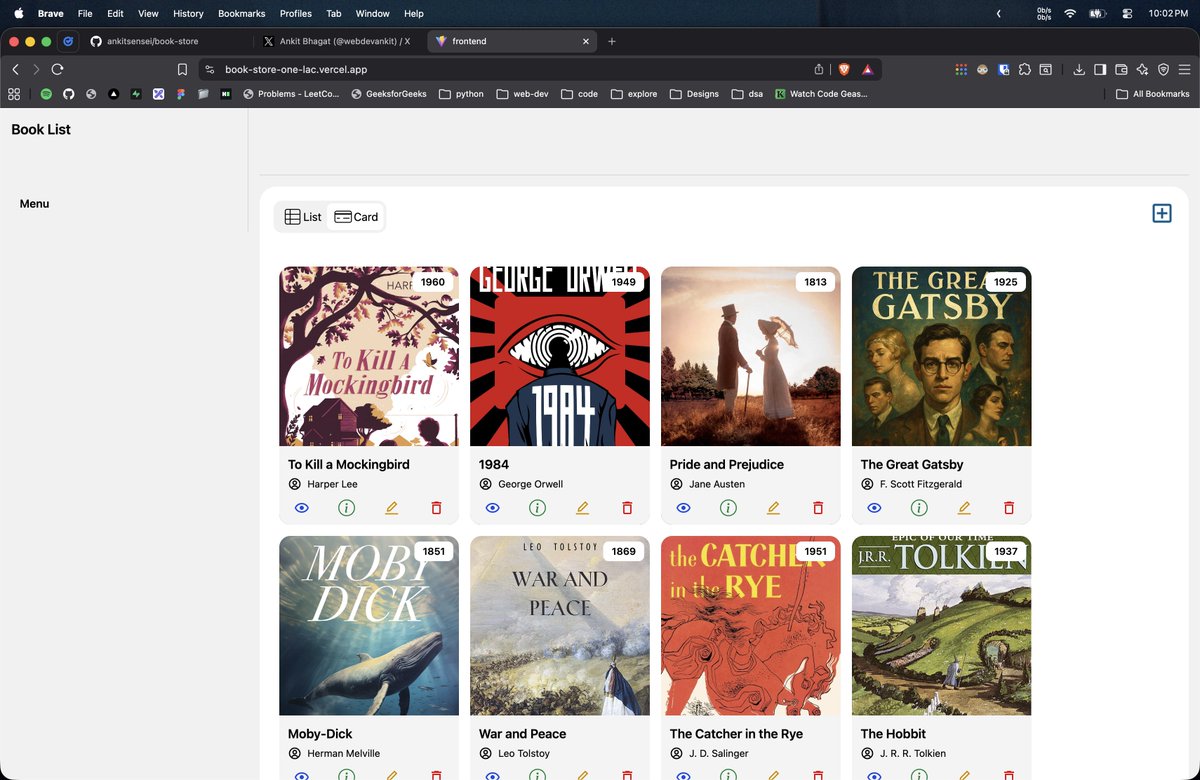Expand the explore bookmarks folder

click(634, 94)
